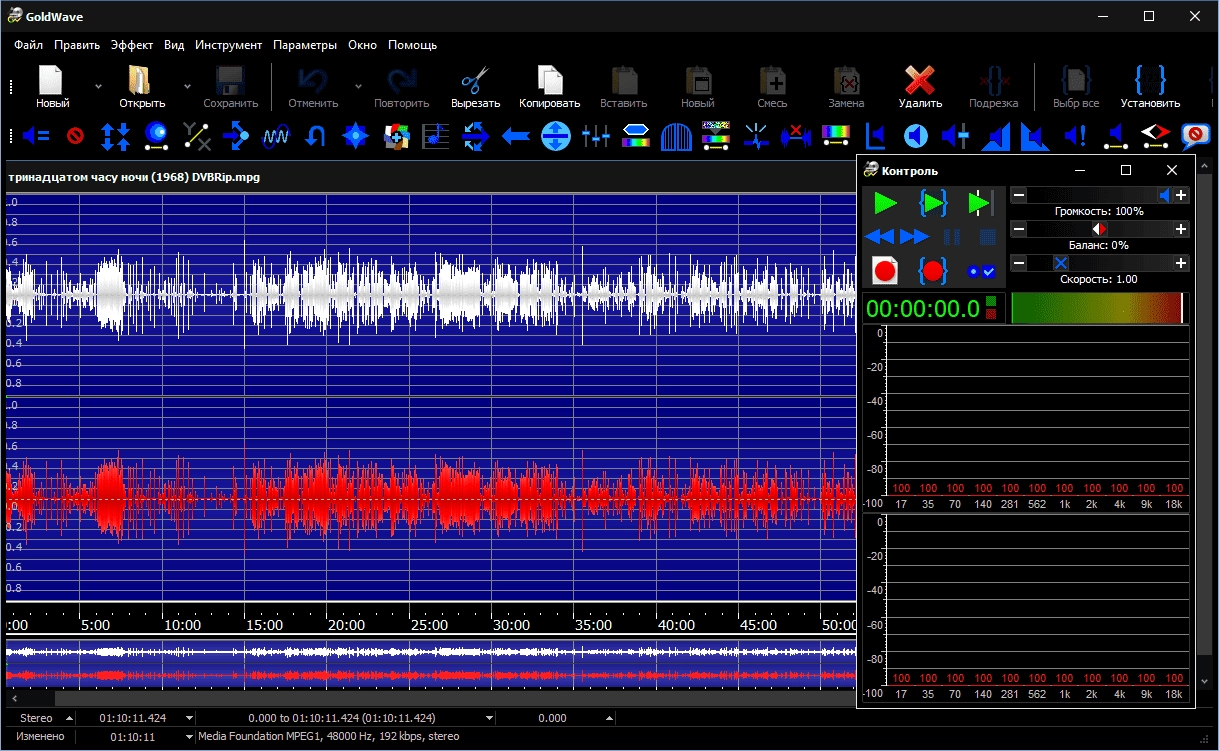Expand the dropdown arrow next to Открыть
Viewport: 1219px width, 751px height.
click(x=187, y=86)
